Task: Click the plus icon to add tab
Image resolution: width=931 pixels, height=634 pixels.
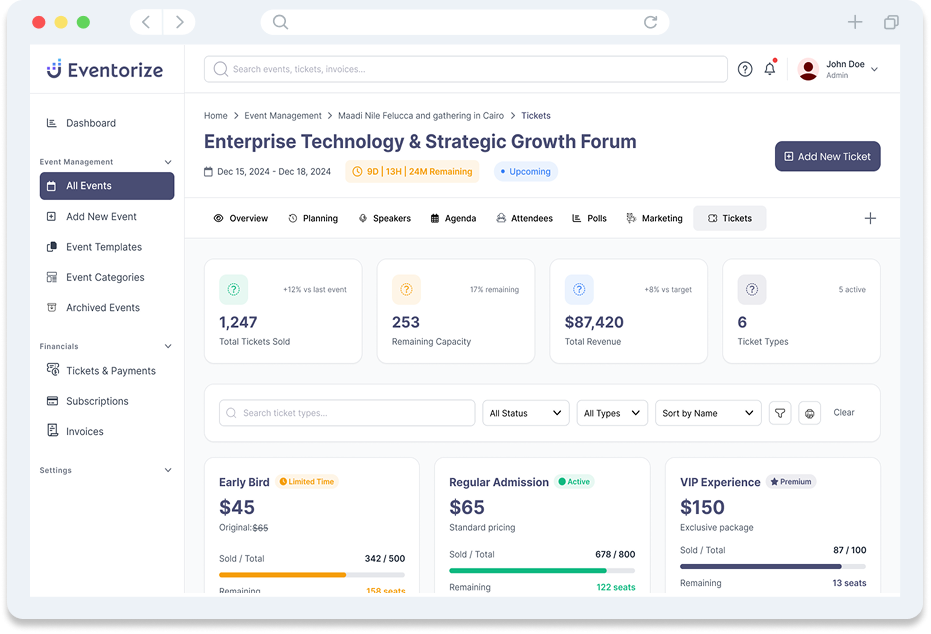Action: click(870, 218)
